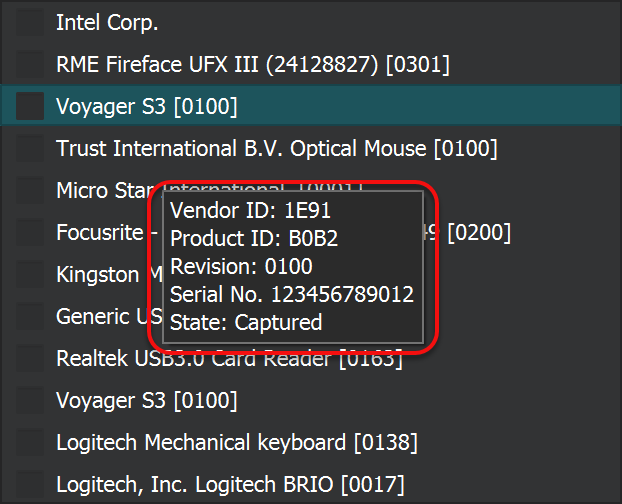Tick checkbox of the unhighlighted Voyager S3
The height and width of the screenshot is (504, 622).
(x=30, y=400)
